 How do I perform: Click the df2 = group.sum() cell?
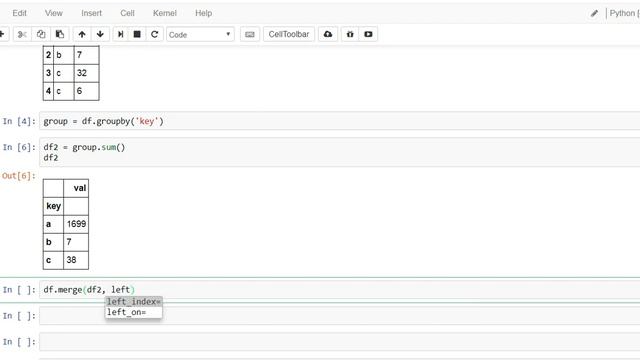(340, 152)
